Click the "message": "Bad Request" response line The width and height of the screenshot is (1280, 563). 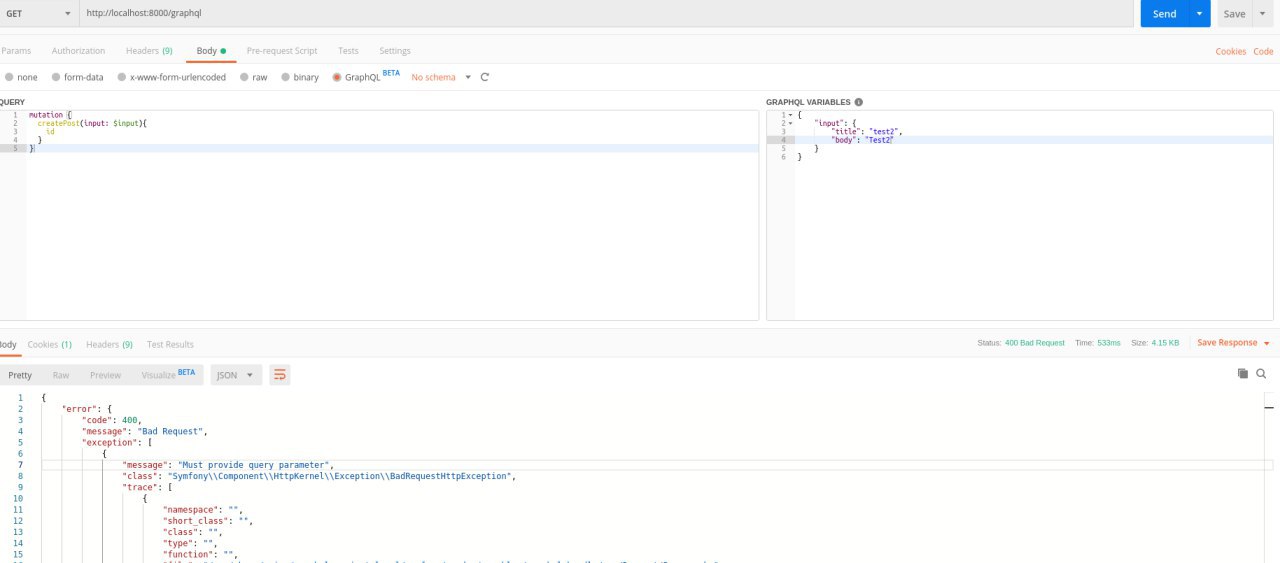point(144,431)
